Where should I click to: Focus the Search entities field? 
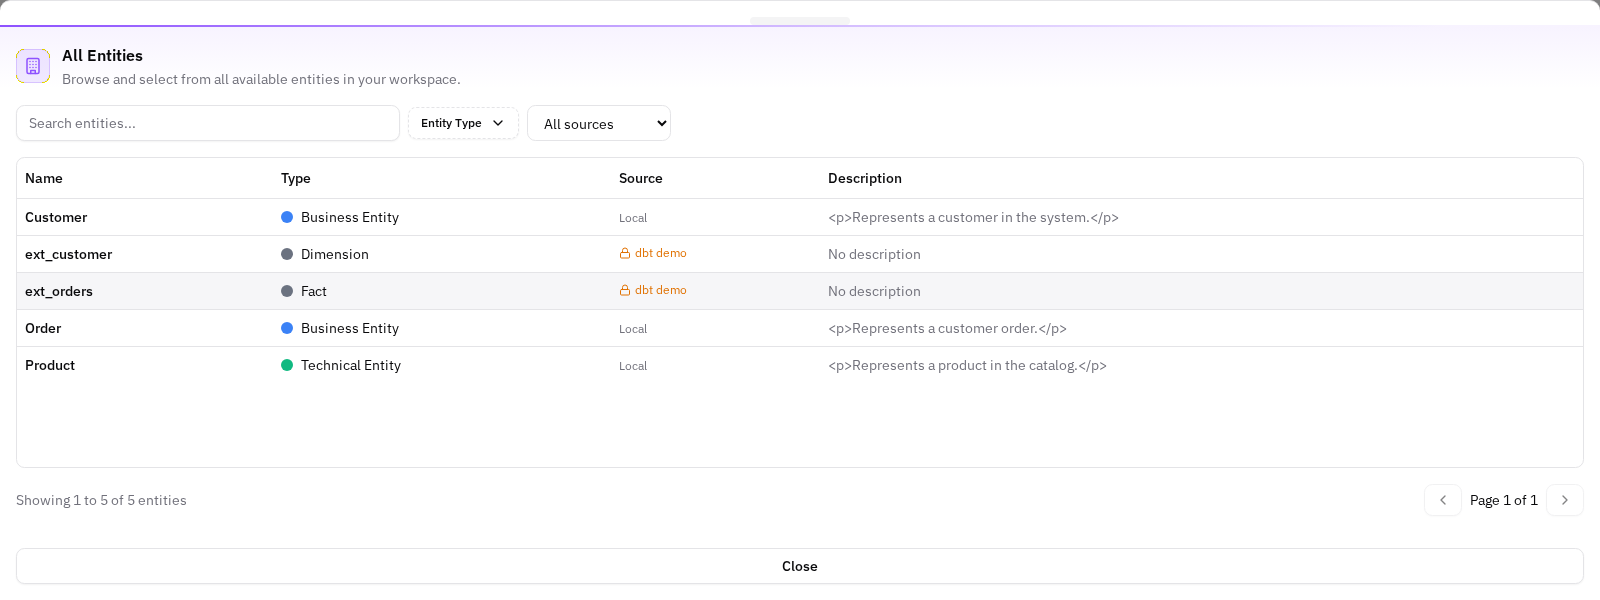pyautogui.click(x=208, y=123)
